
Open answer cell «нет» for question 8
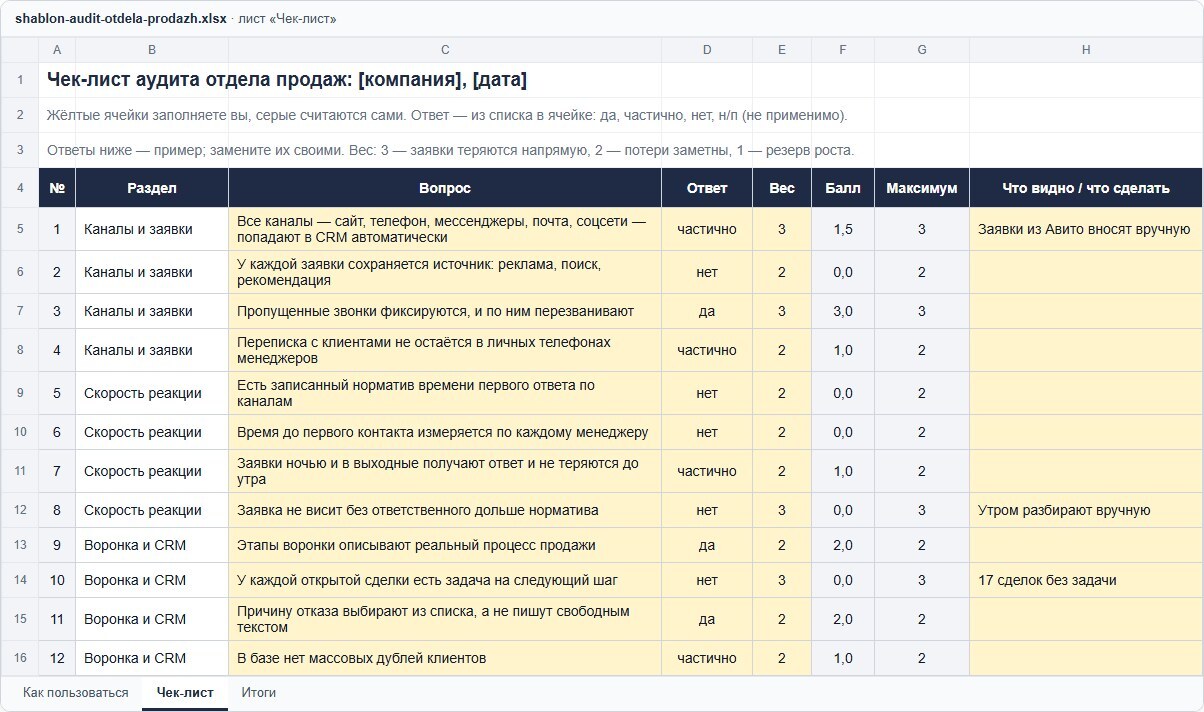point(707,510)
